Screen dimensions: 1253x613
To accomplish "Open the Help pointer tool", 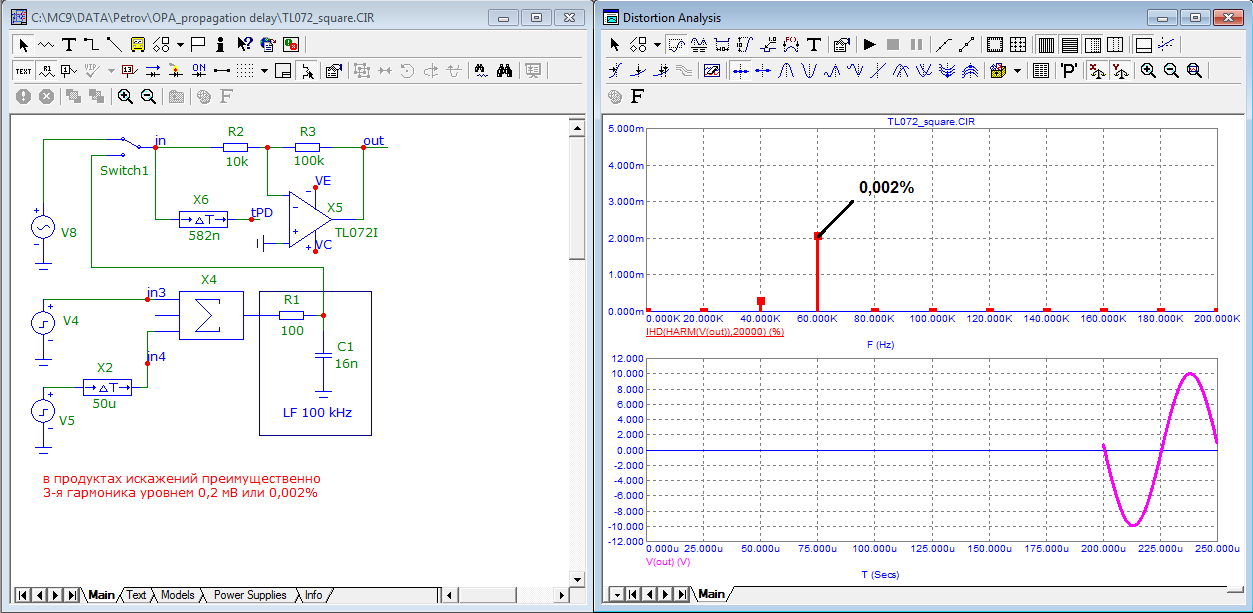I will point(244,44).
